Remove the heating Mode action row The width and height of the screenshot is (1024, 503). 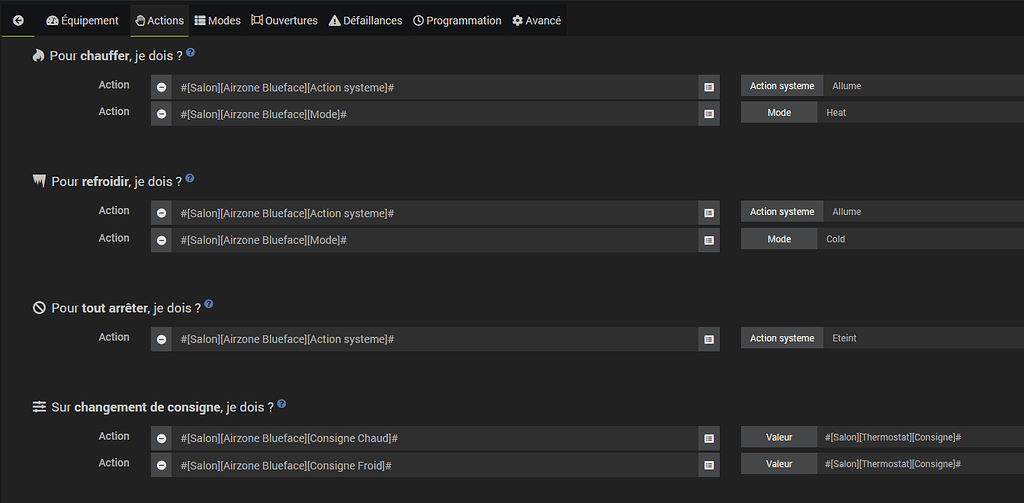coord(162,114)
